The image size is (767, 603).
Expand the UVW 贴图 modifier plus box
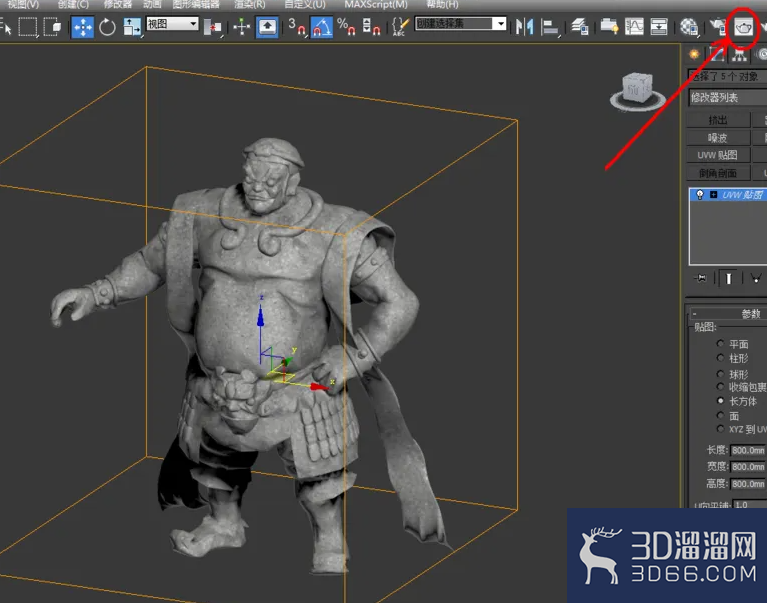coord(713,195)
